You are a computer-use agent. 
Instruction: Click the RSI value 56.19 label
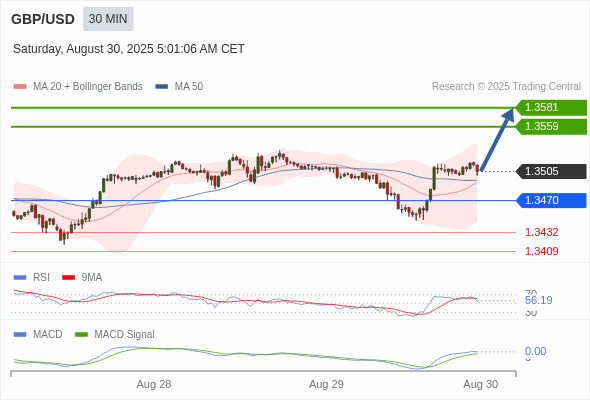point(538,300)
